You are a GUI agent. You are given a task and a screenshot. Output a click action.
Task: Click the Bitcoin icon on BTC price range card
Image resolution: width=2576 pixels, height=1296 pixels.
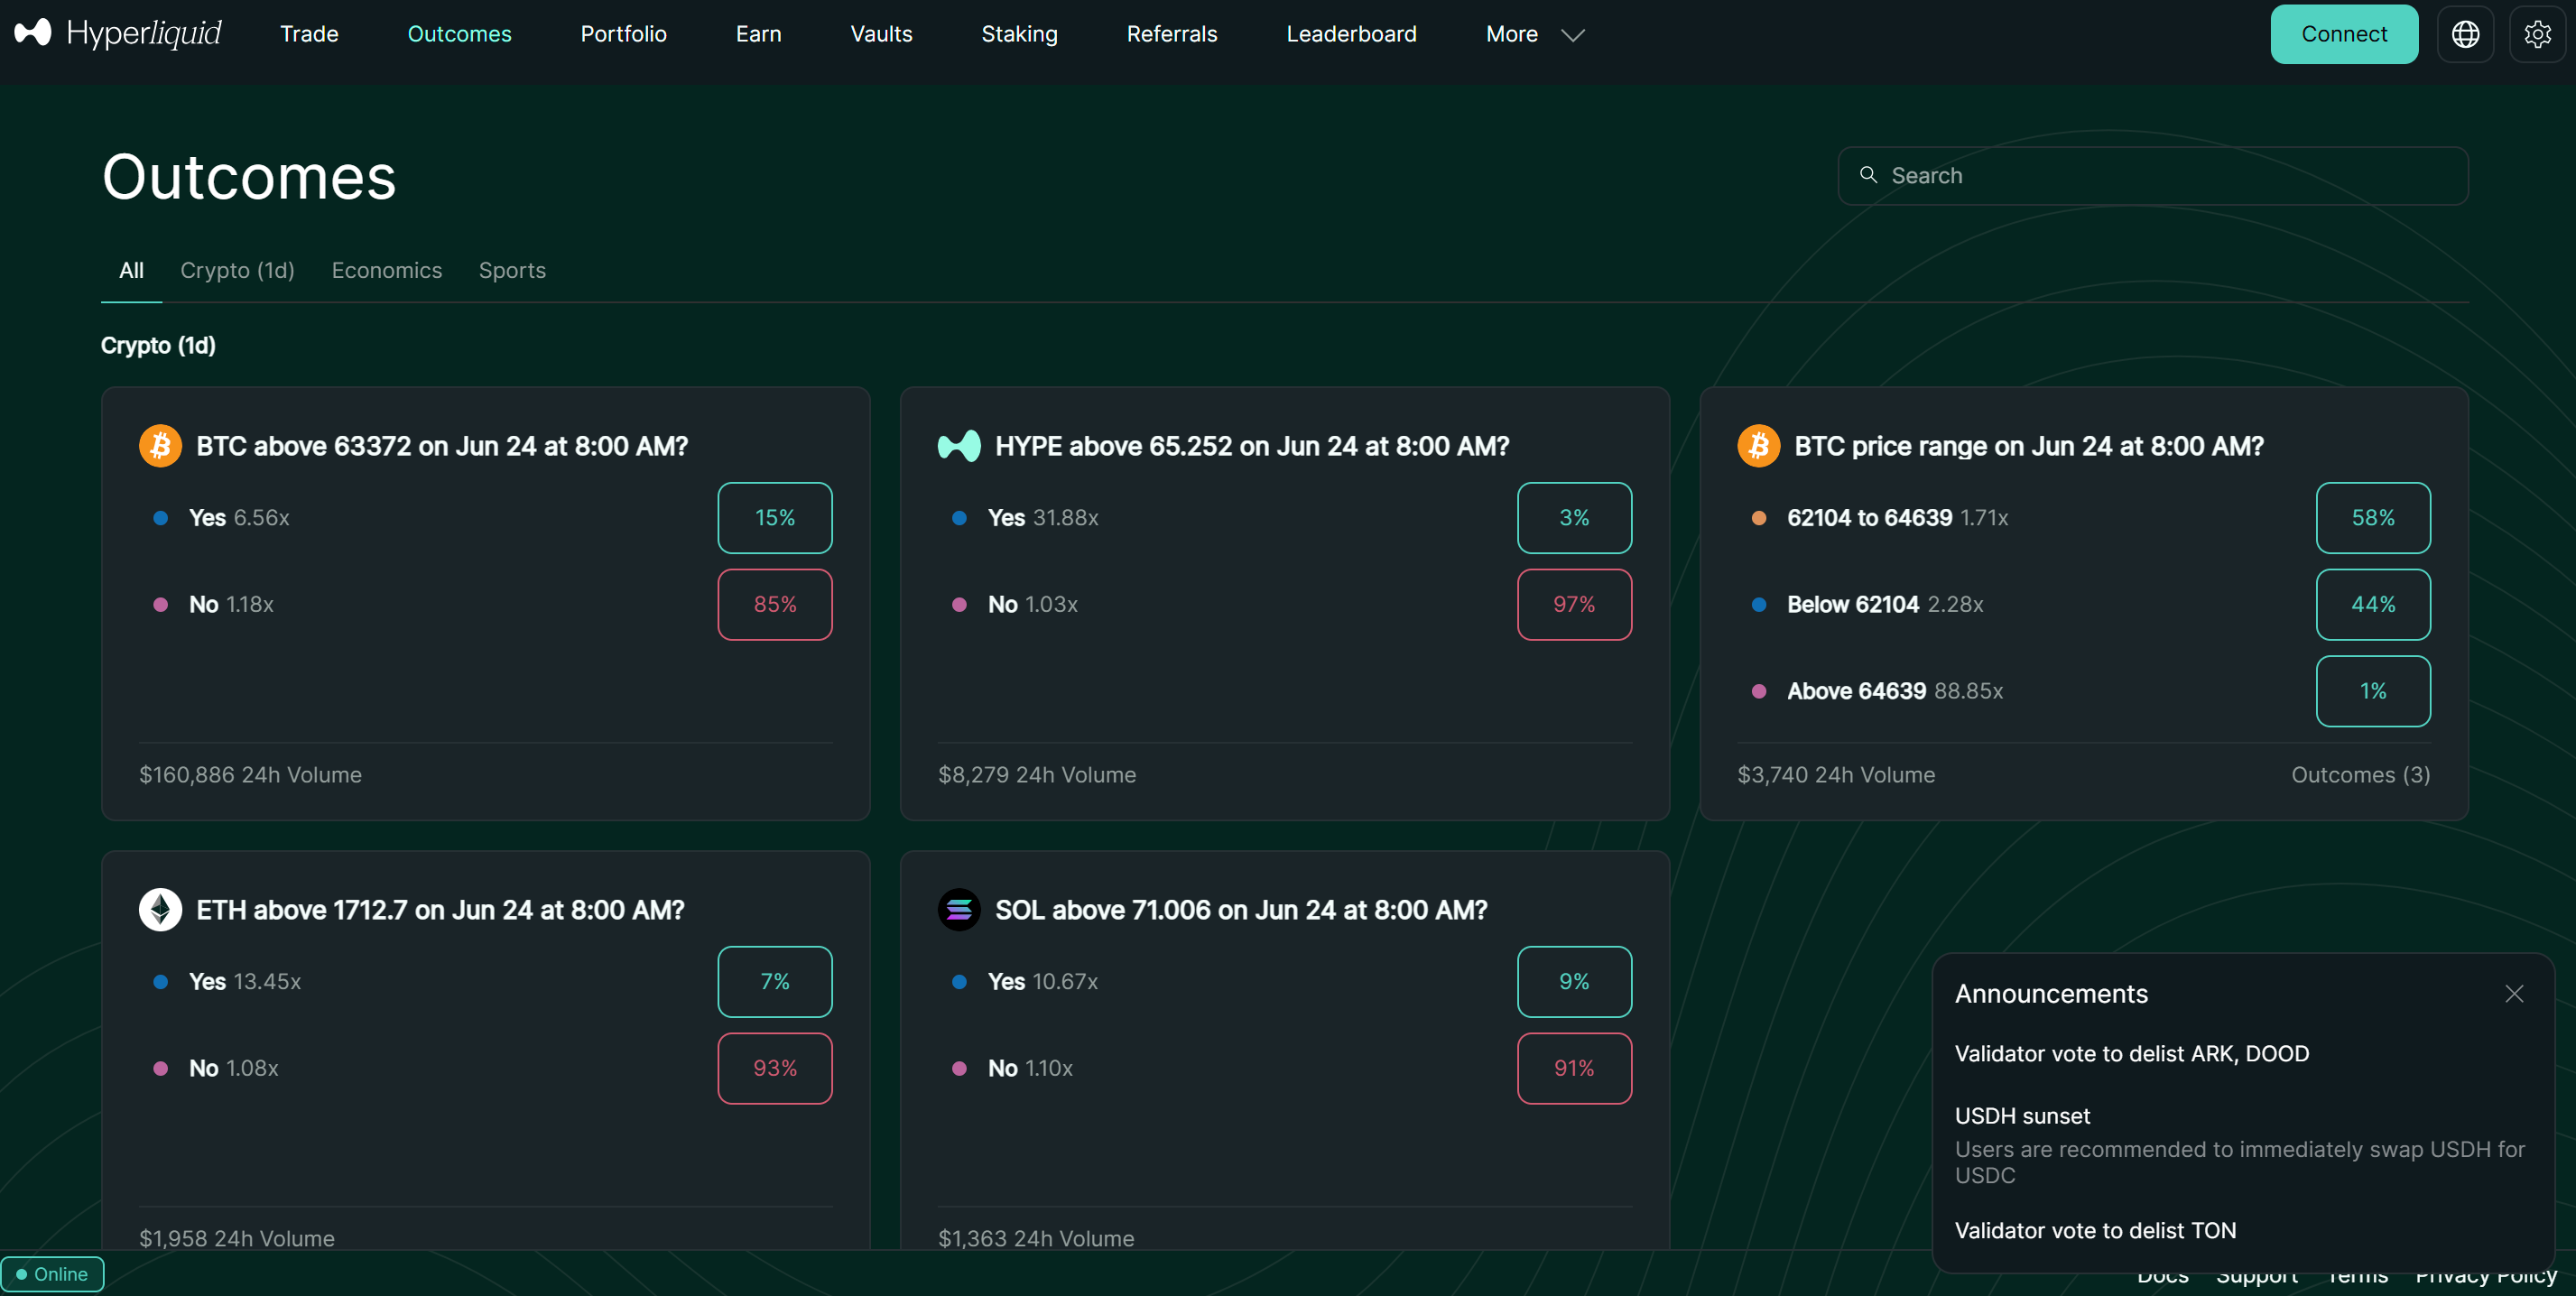click(x=1758, y=446)
